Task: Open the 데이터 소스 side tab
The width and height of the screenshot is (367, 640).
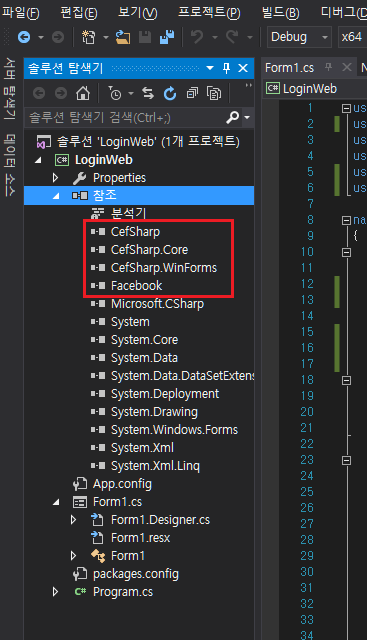Action: pyautogui.click(x=9, y=164)
